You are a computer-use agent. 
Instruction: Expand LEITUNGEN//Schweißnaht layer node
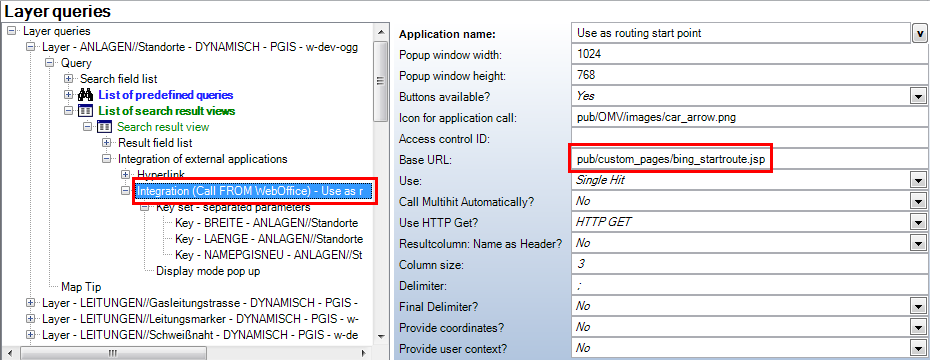(30, 334)
